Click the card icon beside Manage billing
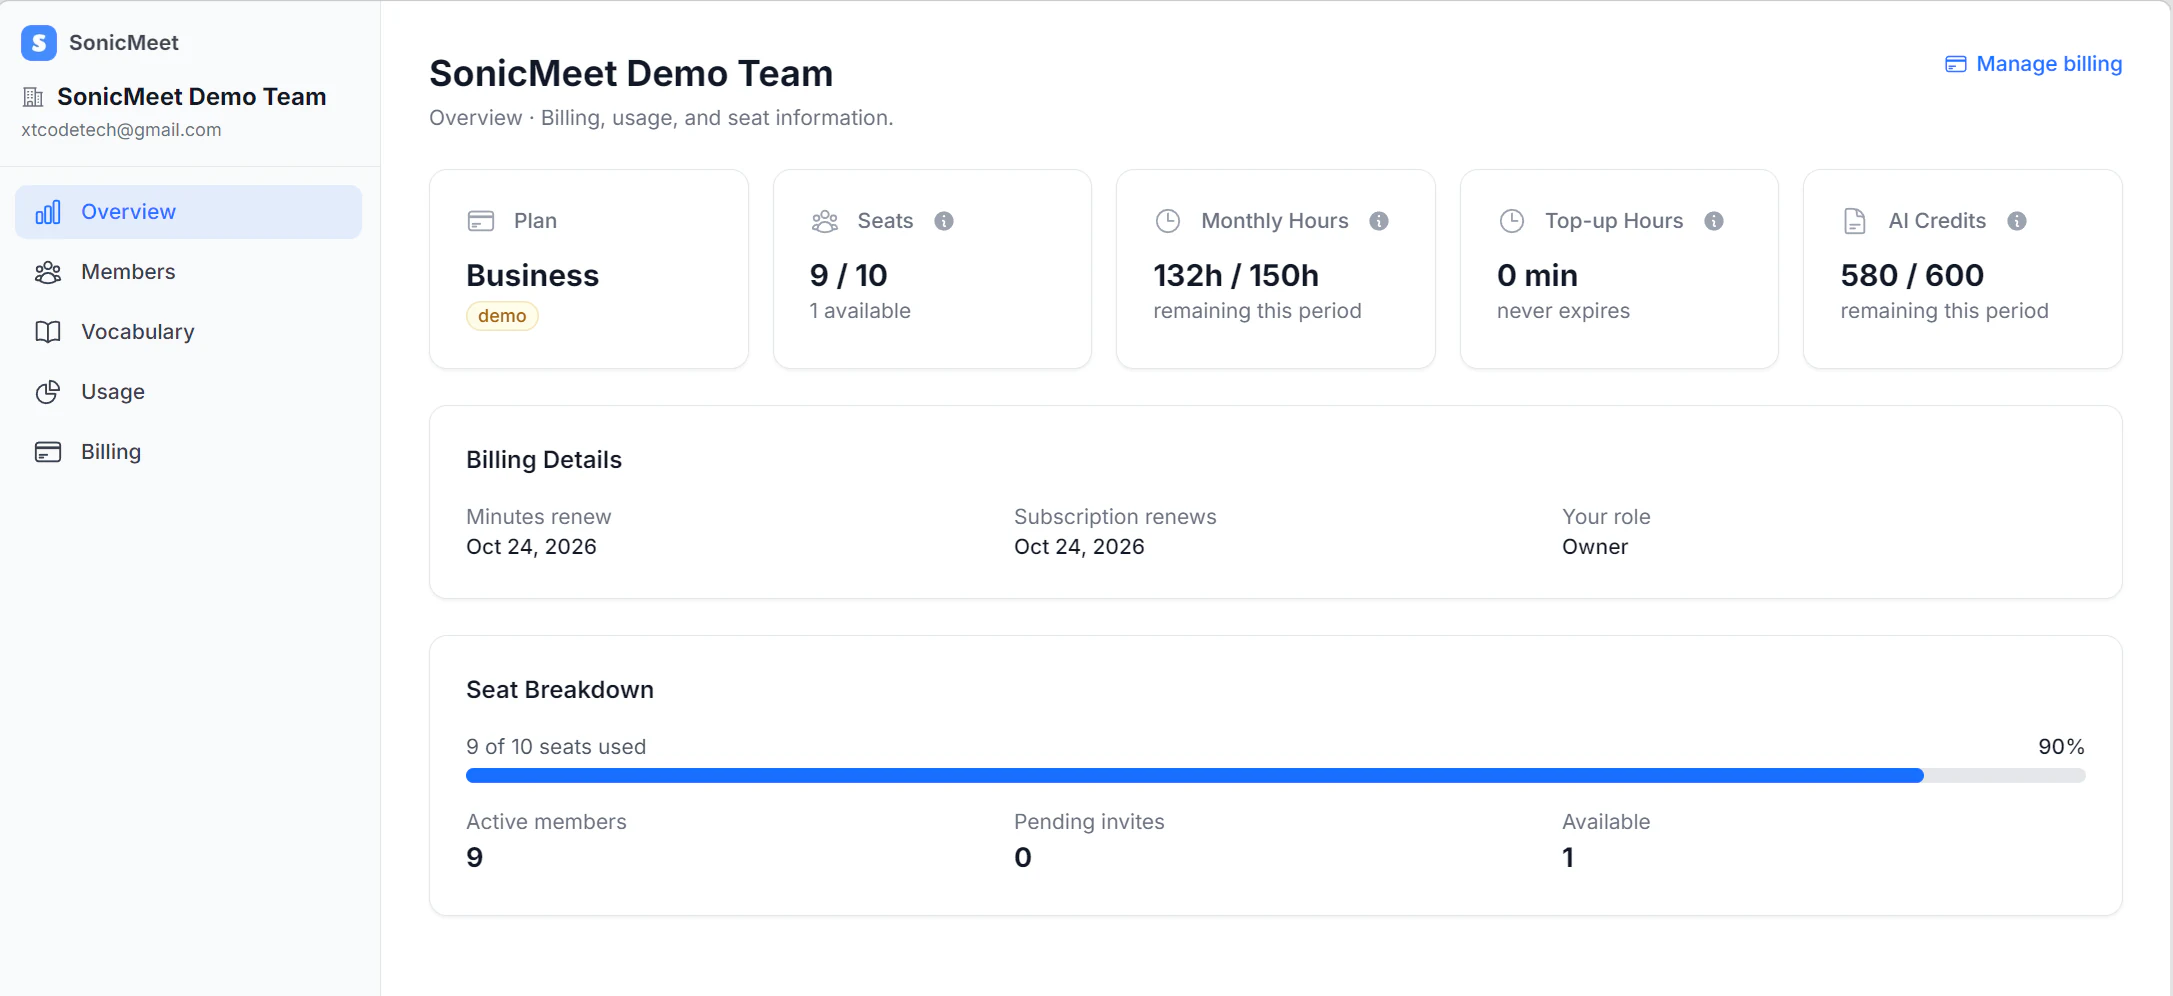The height and width of the screenshot is (996, 2173). [1956, 64]
